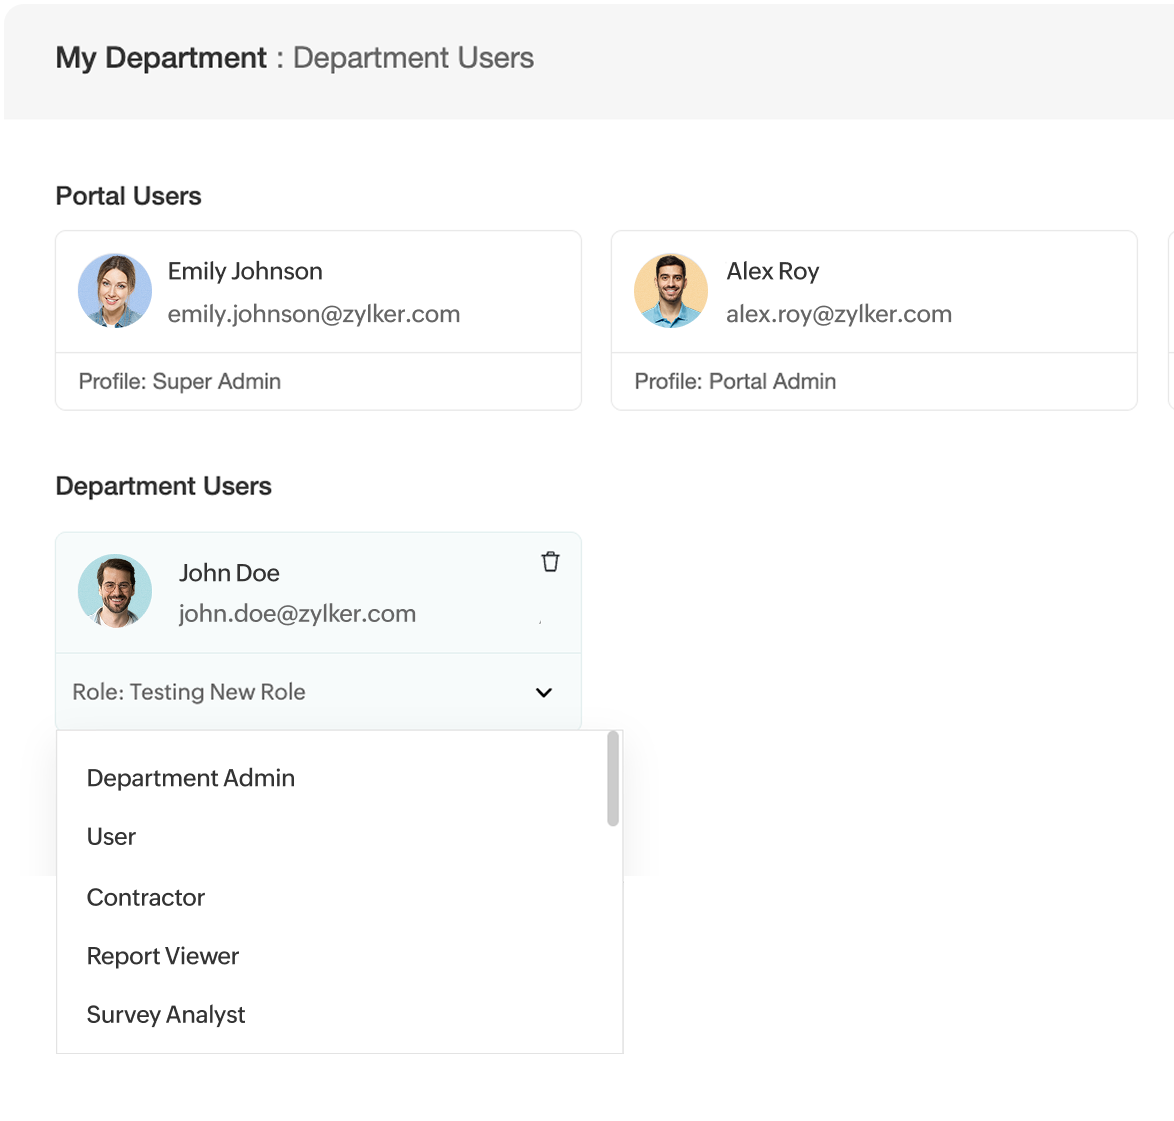Collapse the role selection dropdown chevron

point(543,692)
